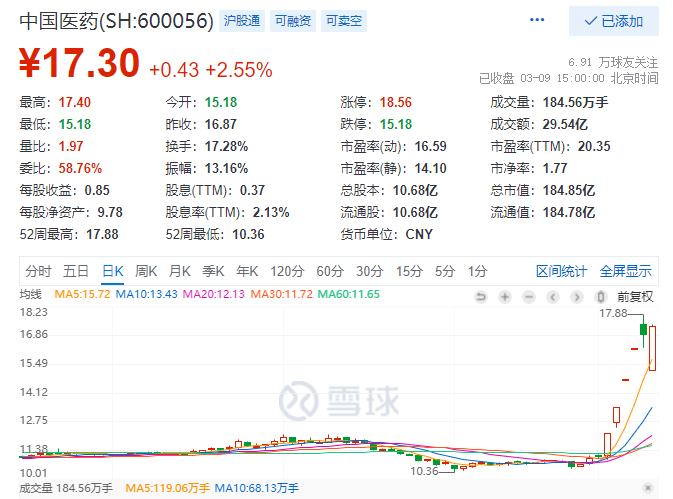Select the 日K chart tab

[113, 271]
